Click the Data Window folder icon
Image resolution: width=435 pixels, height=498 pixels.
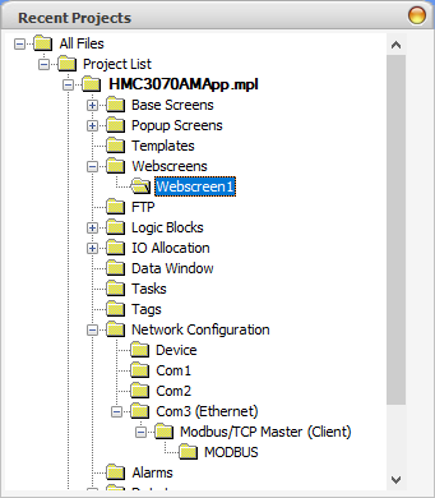click(x=116, y=268)
